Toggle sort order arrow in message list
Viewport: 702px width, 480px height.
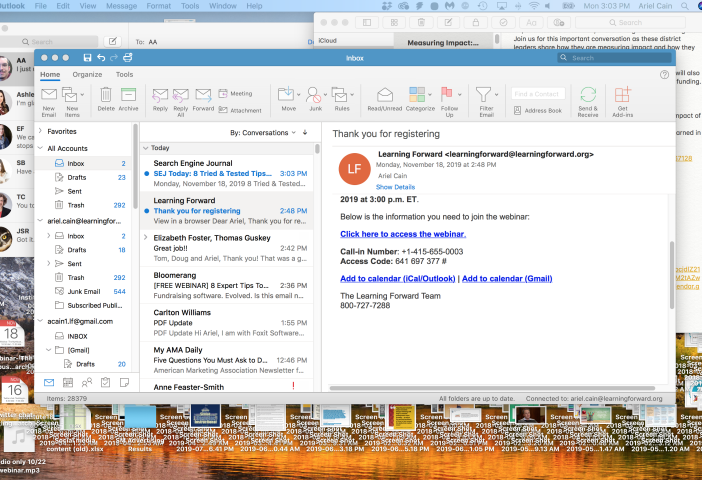(305, 133)
